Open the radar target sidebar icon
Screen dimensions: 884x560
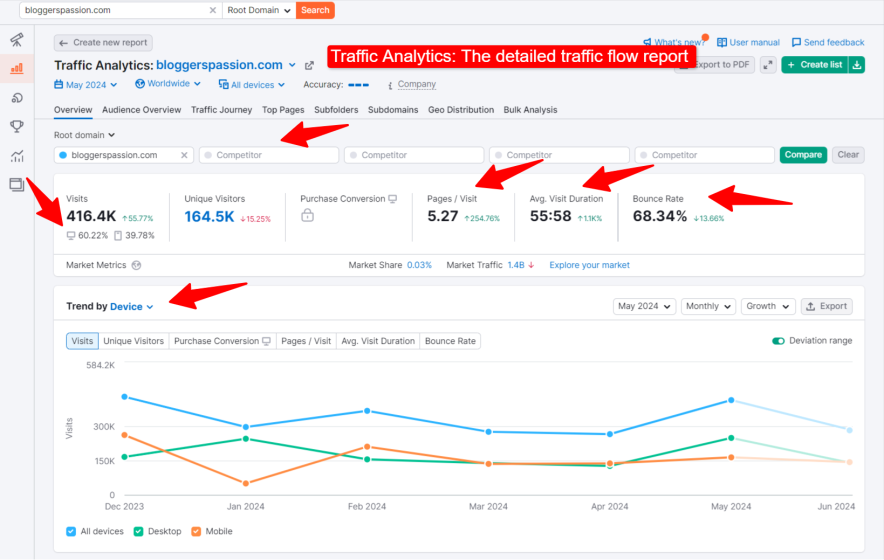point(17,98)
